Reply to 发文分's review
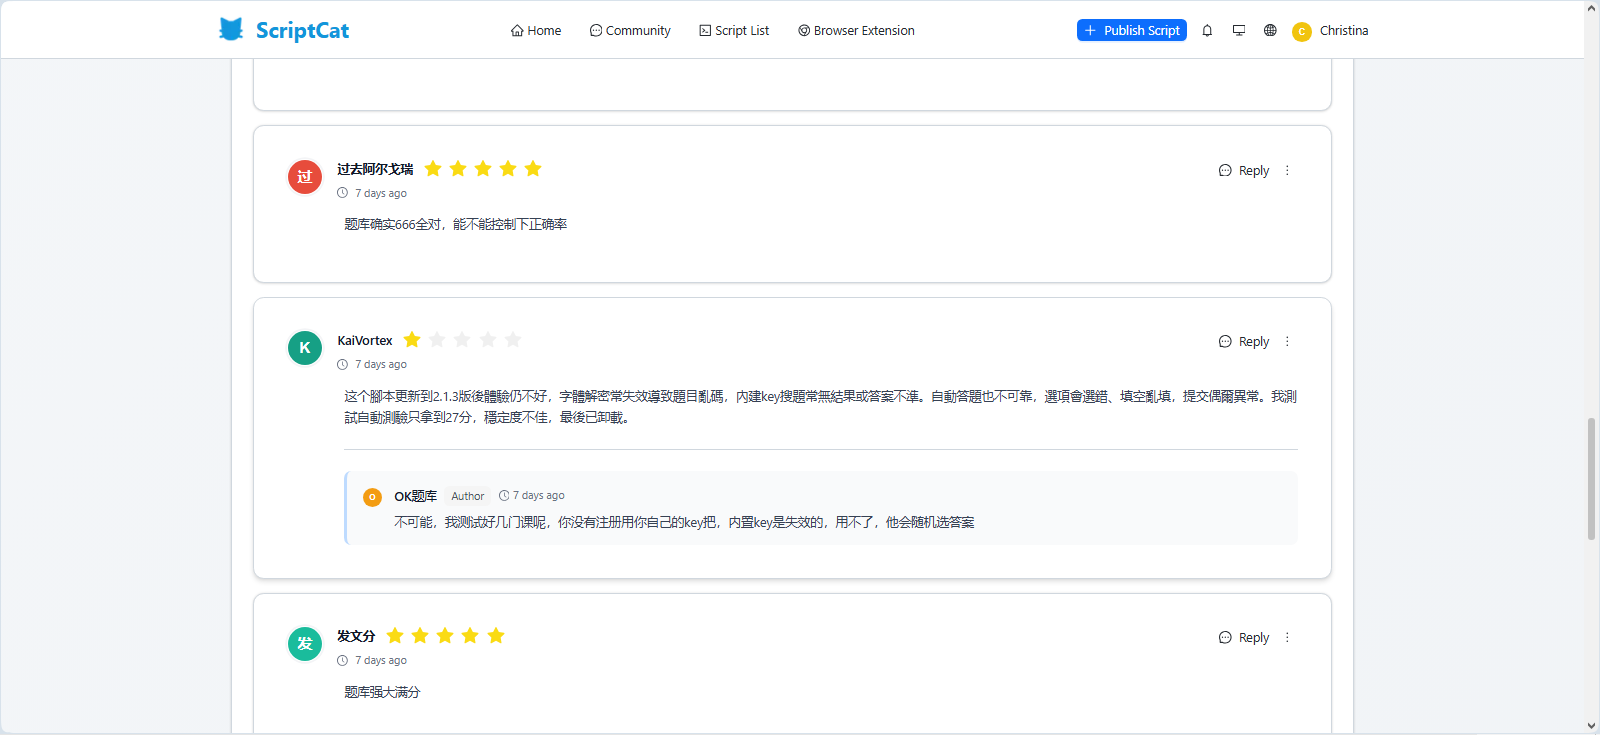The width and height of the screenshot is (1600, 735). coord(1244,638)
